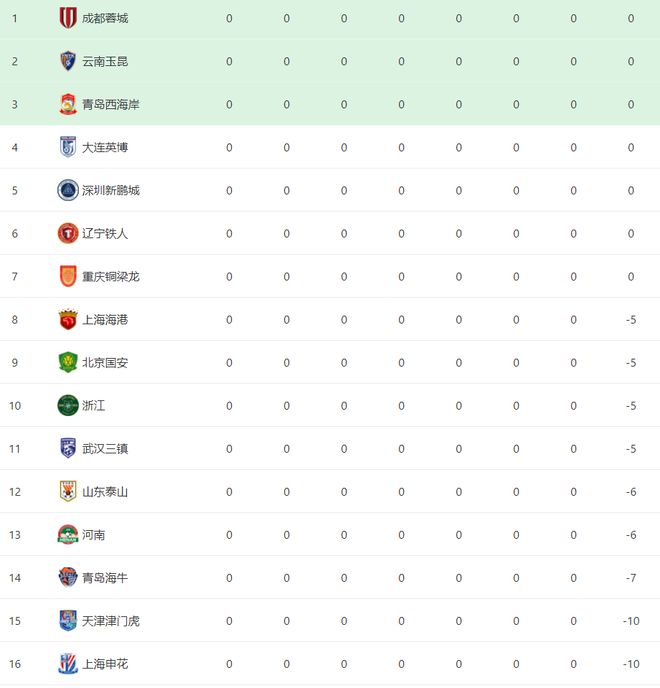Open the 上海申花 team name link
Image resolution: width=660 pixels, height=688 pixels.
coord(105,664)
